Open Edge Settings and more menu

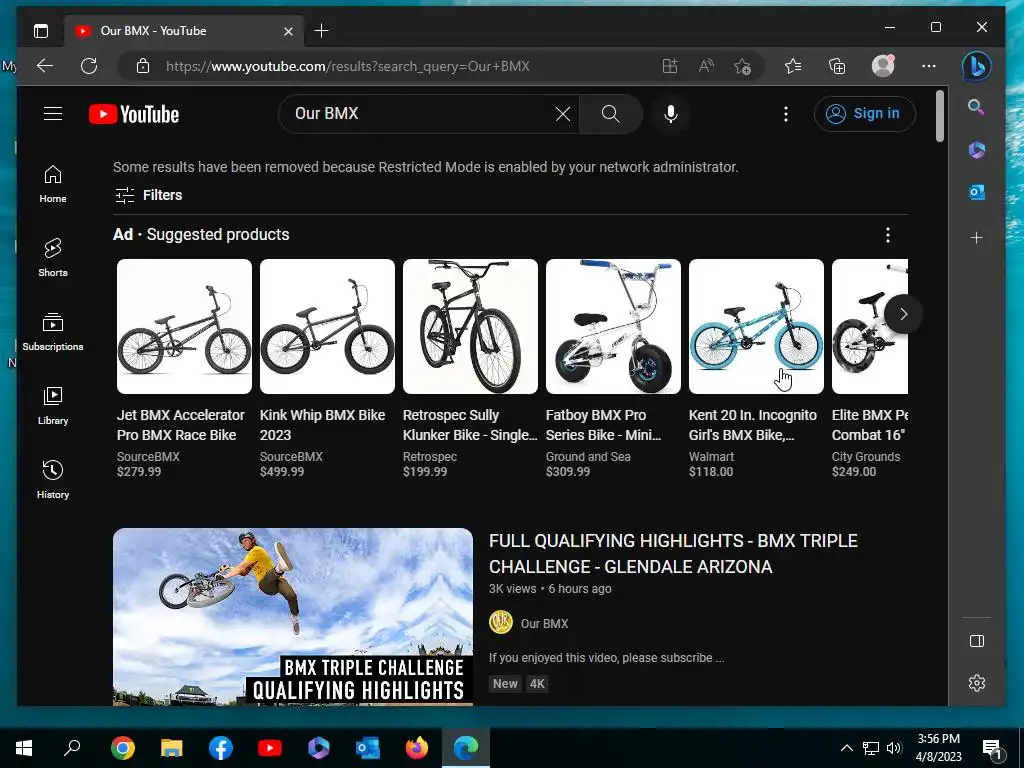[929, 66]
